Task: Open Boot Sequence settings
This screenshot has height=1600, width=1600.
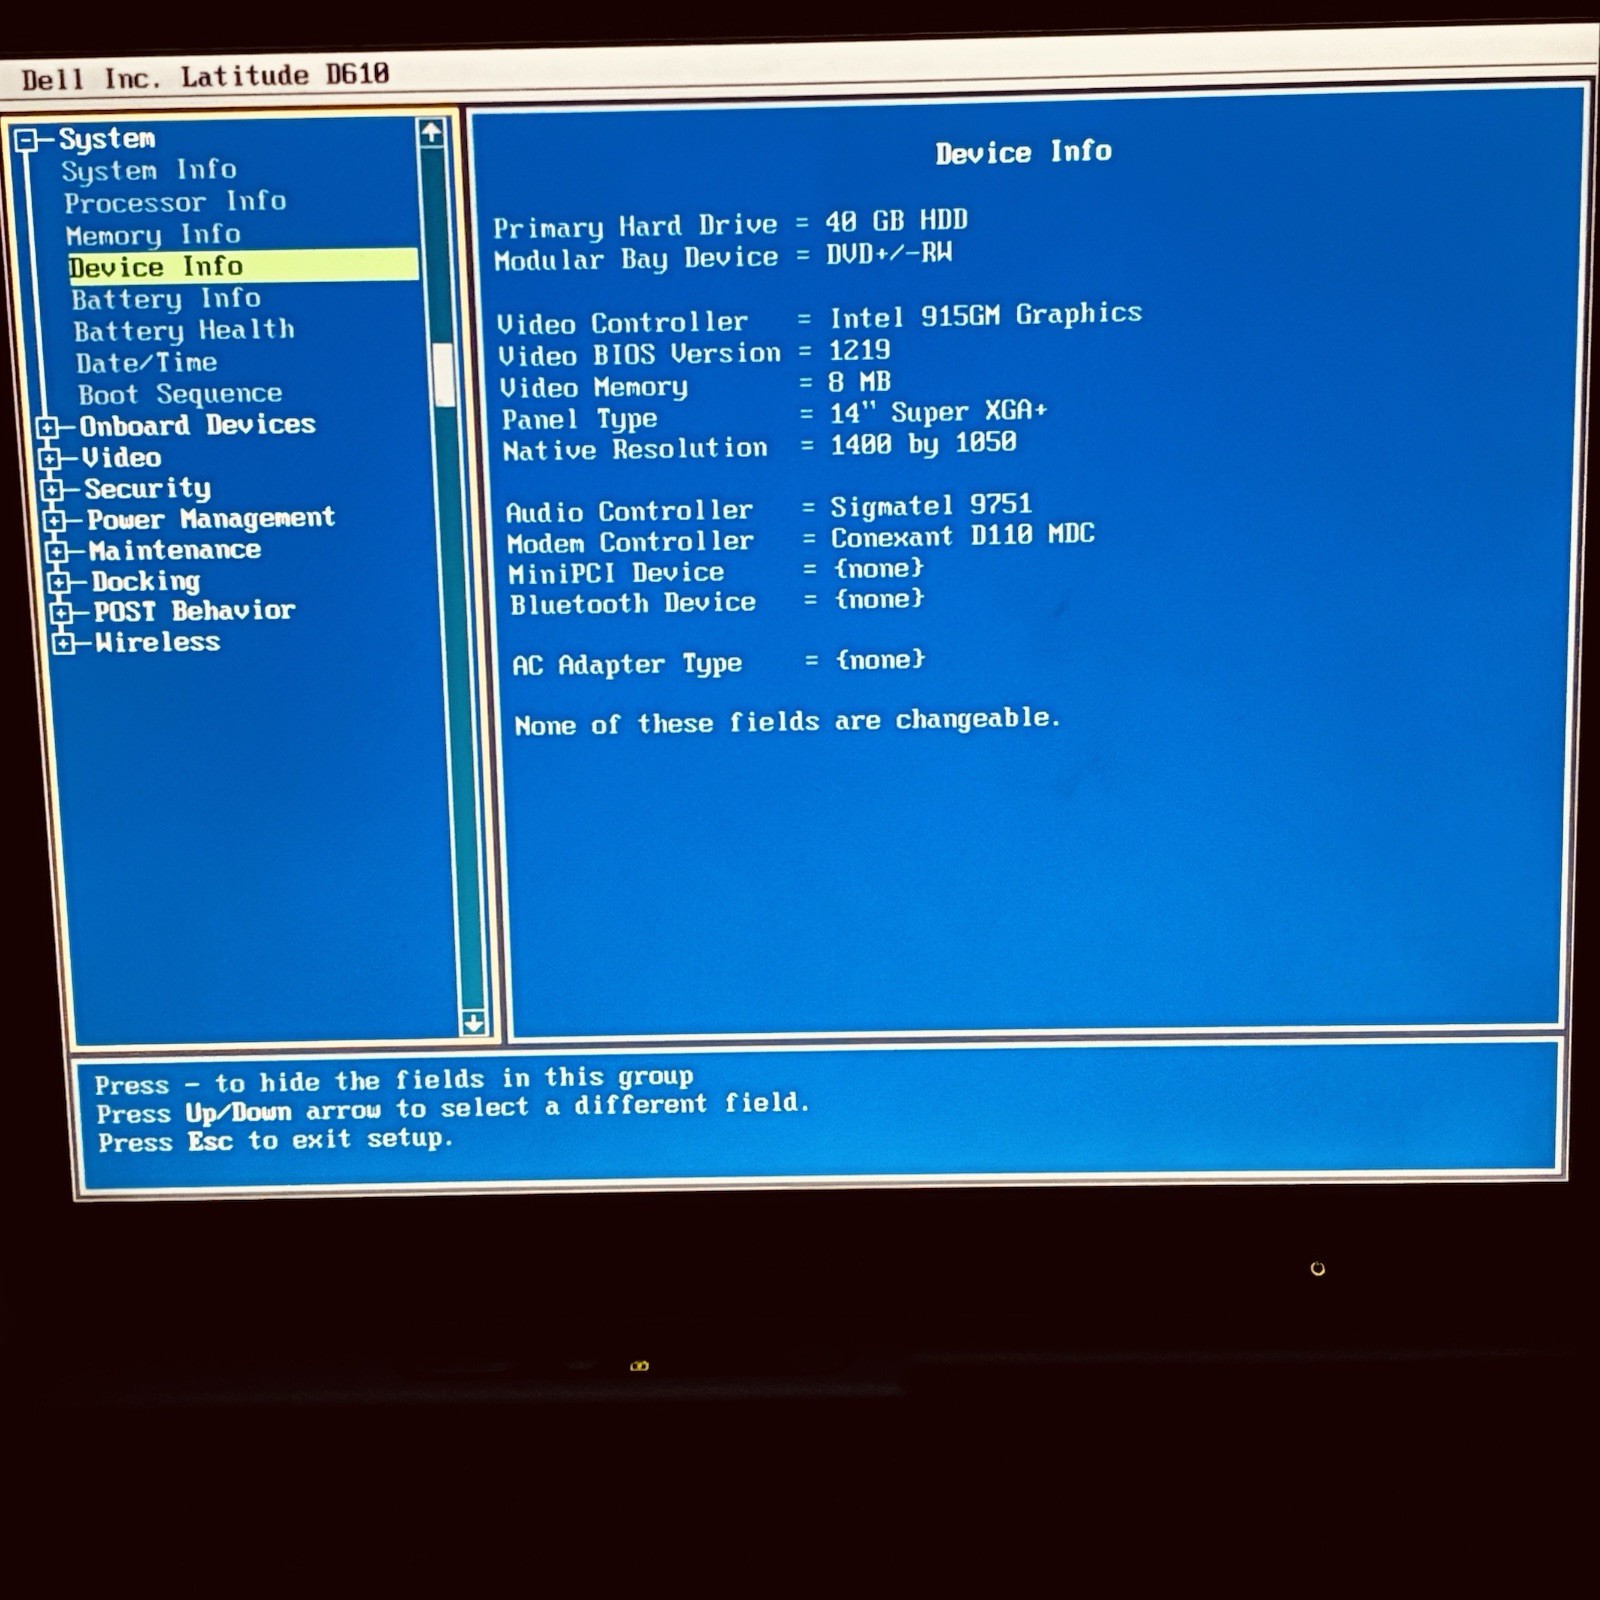Action: [180, 394]
